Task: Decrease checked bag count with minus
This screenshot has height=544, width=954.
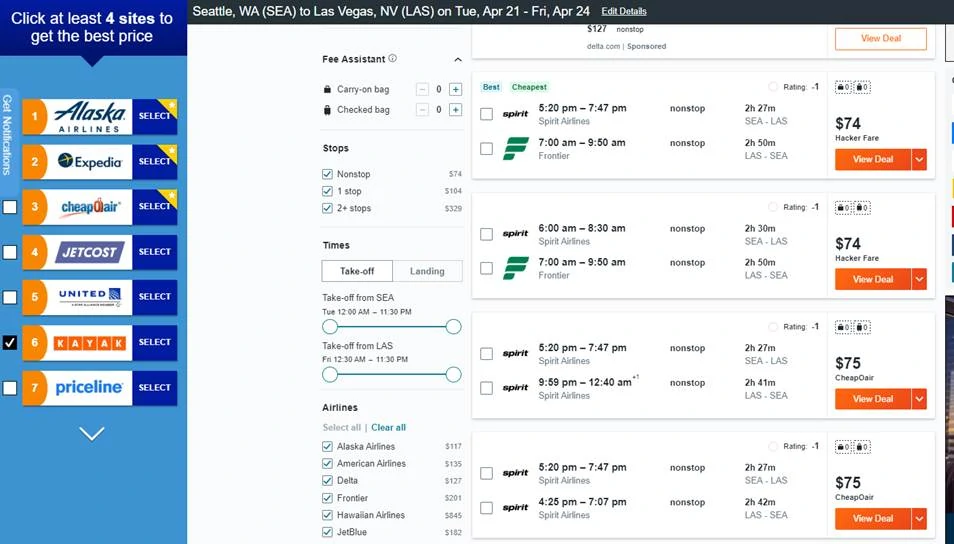Action: pyautogui.click(x=422, y=110)
